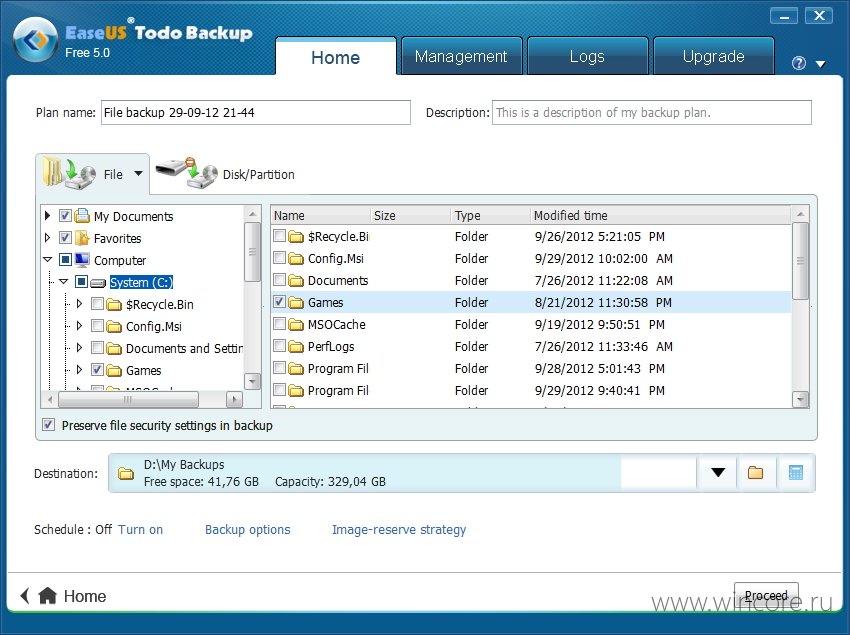The image size is (850, 635).
Task: Toggle Preserve file security settings checkbox
Action: 48,425
